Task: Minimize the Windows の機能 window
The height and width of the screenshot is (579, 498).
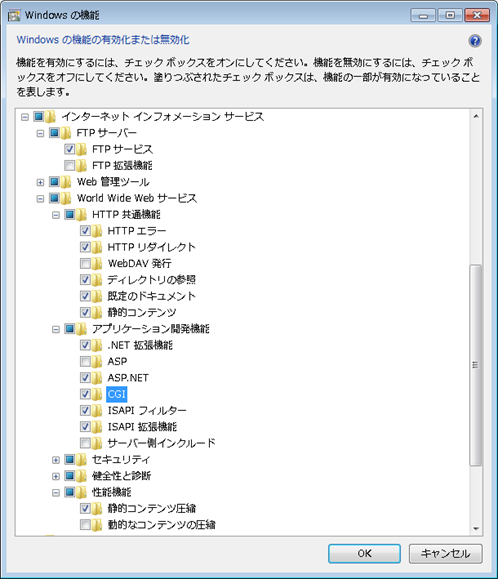Action: (x=423, y=16)
